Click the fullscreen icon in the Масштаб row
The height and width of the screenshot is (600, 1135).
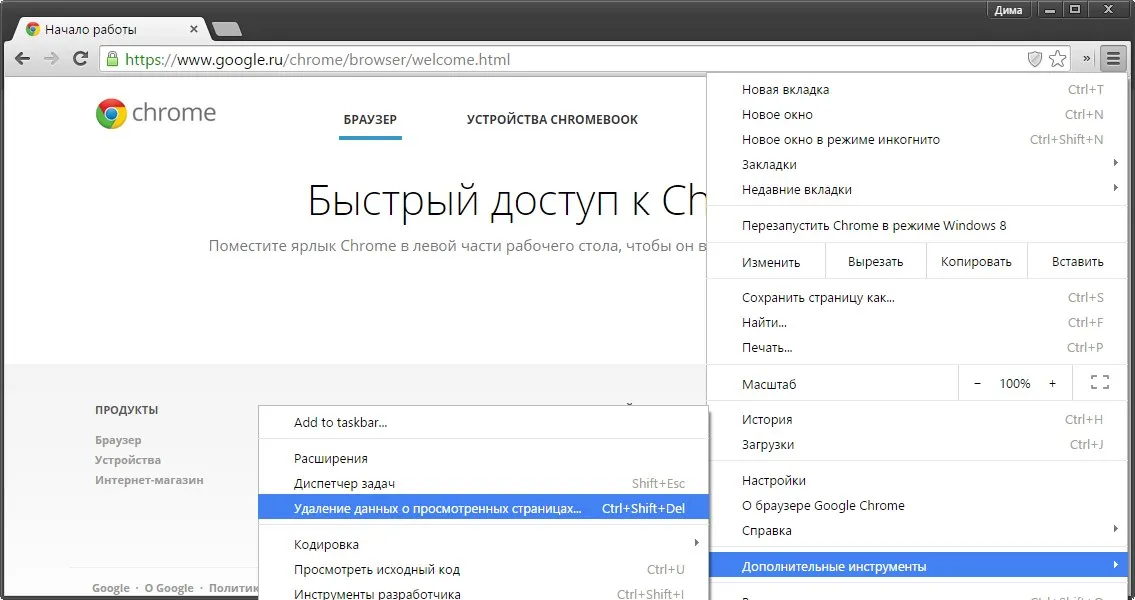(x=1100, y=383)
